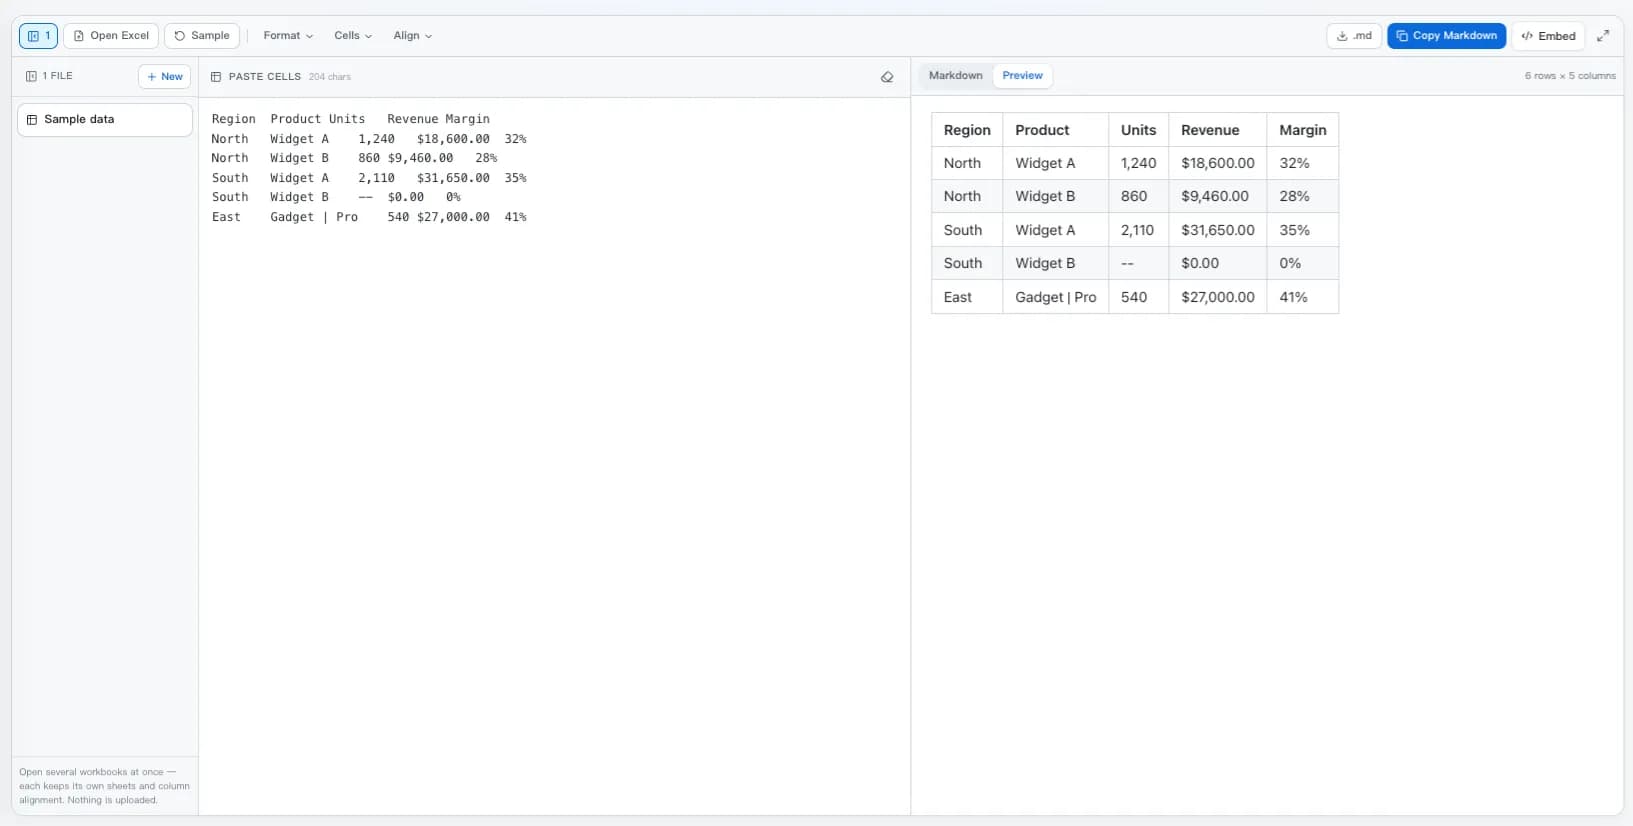Download the .md file

[x=1354, y=36]
